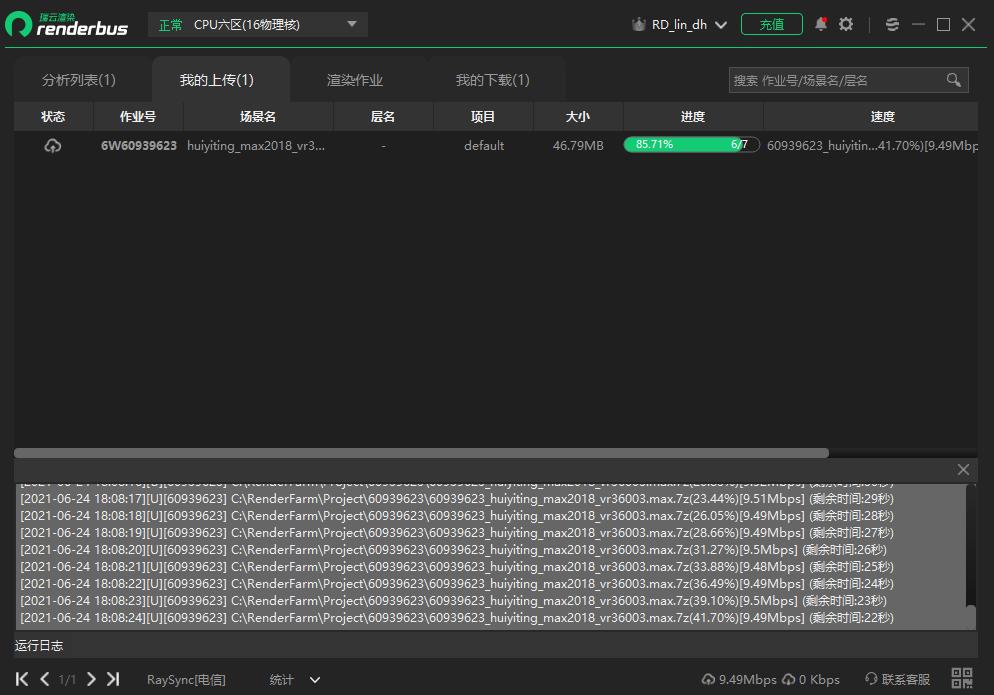Switch to the 渲染作业 tab
This screenshot has height=695, width=994.
pos(355,80)
